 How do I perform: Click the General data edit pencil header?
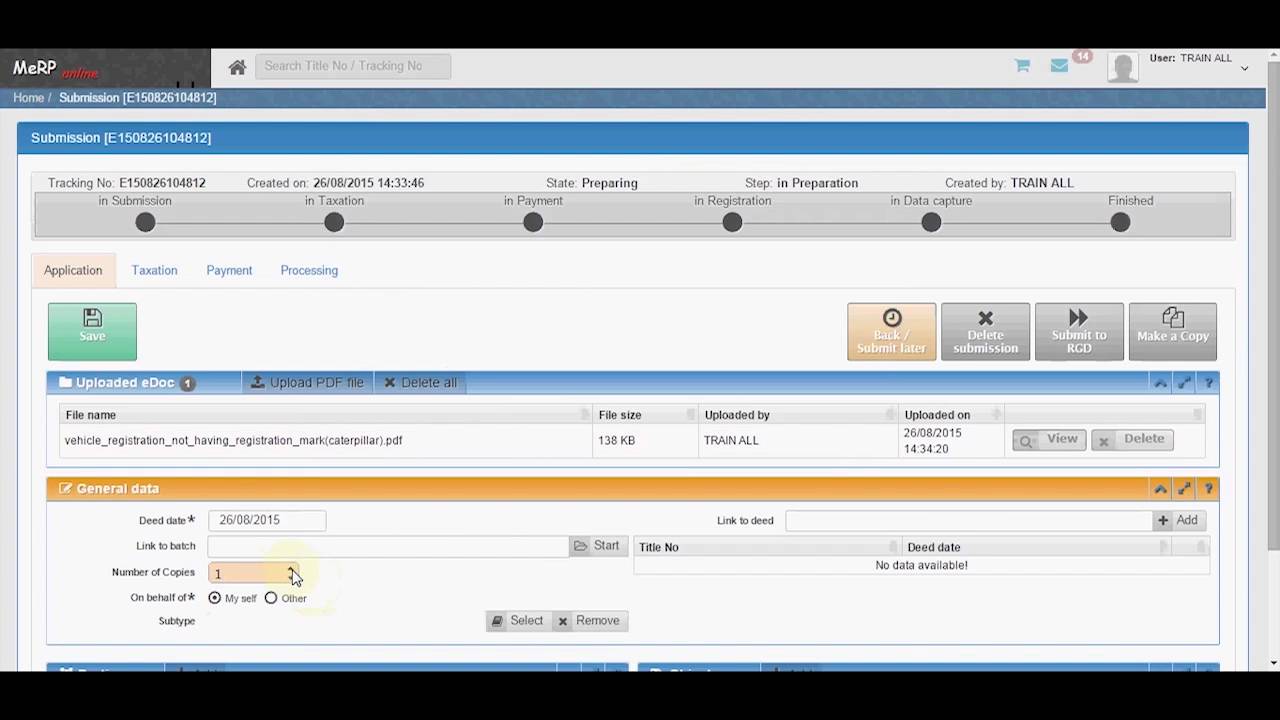click(x=109, y=489)
